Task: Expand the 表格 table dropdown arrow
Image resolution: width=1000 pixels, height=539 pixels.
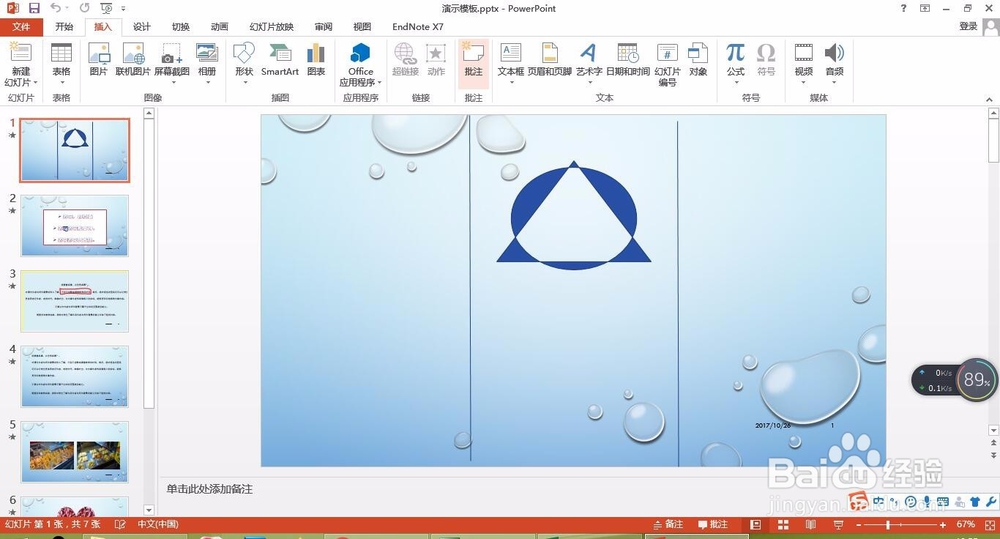Action: [x=62, y=82]
